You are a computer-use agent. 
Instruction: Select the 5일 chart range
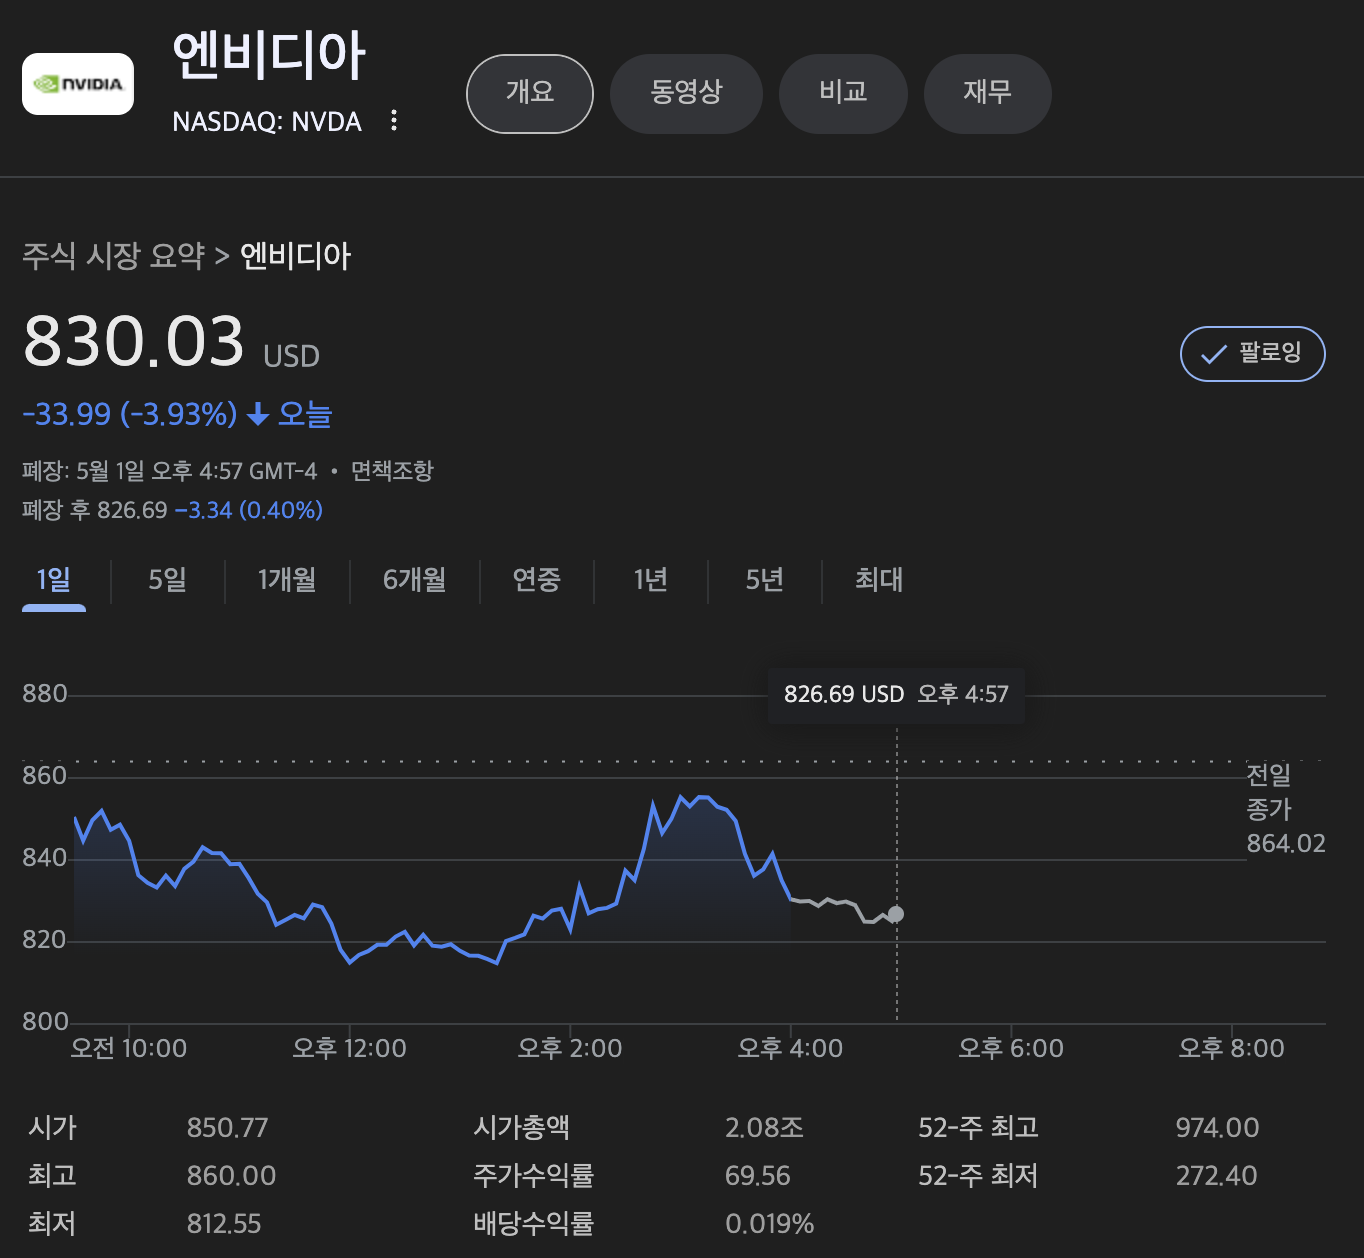[x=168, y=580]
